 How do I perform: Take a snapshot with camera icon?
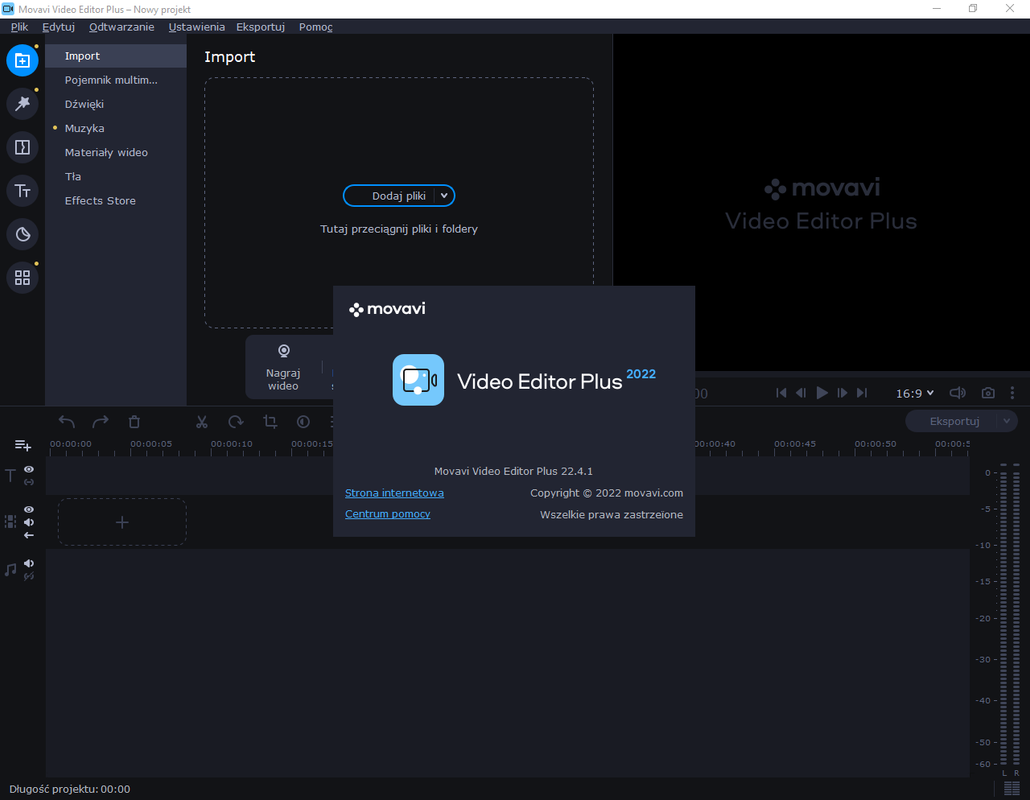pyautogui.click(x=988, y=393)
